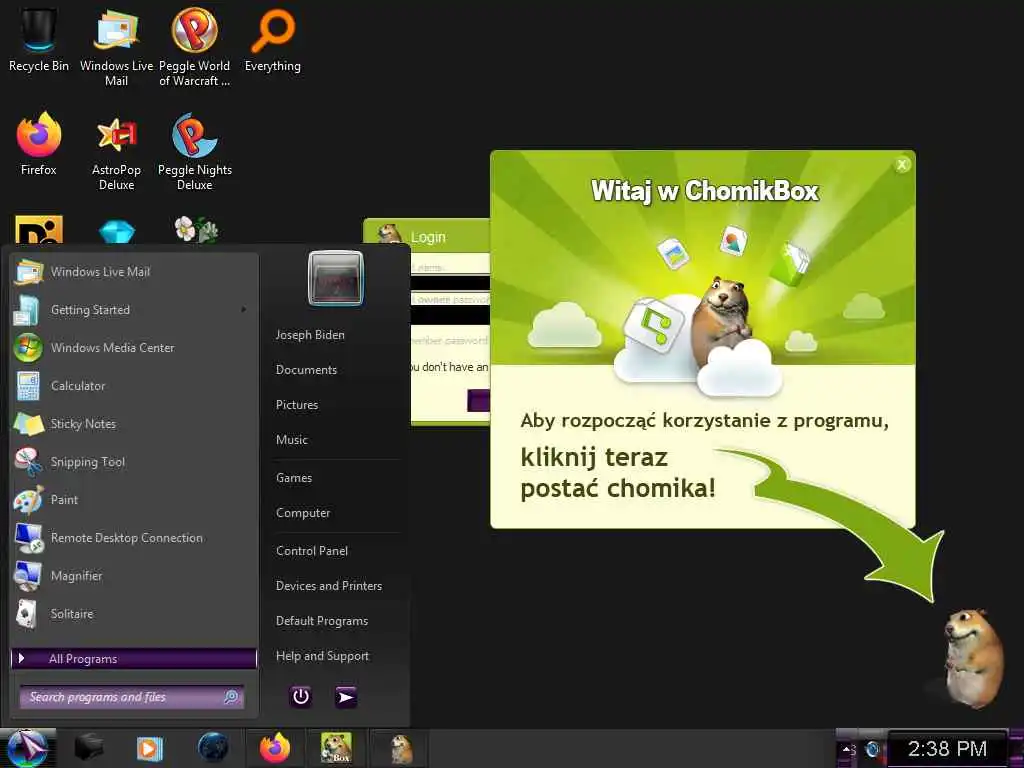Screen dimensions: 1024x768
Task: Open Paint from Start menu
Action: pyautogui.click(x=134, y=500)
